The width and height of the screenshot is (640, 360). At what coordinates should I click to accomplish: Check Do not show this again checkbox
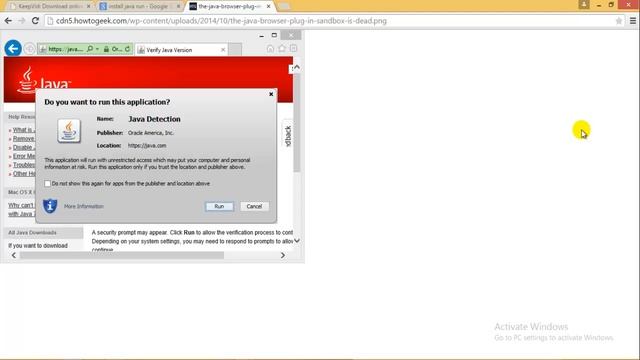tap(48, 184)
